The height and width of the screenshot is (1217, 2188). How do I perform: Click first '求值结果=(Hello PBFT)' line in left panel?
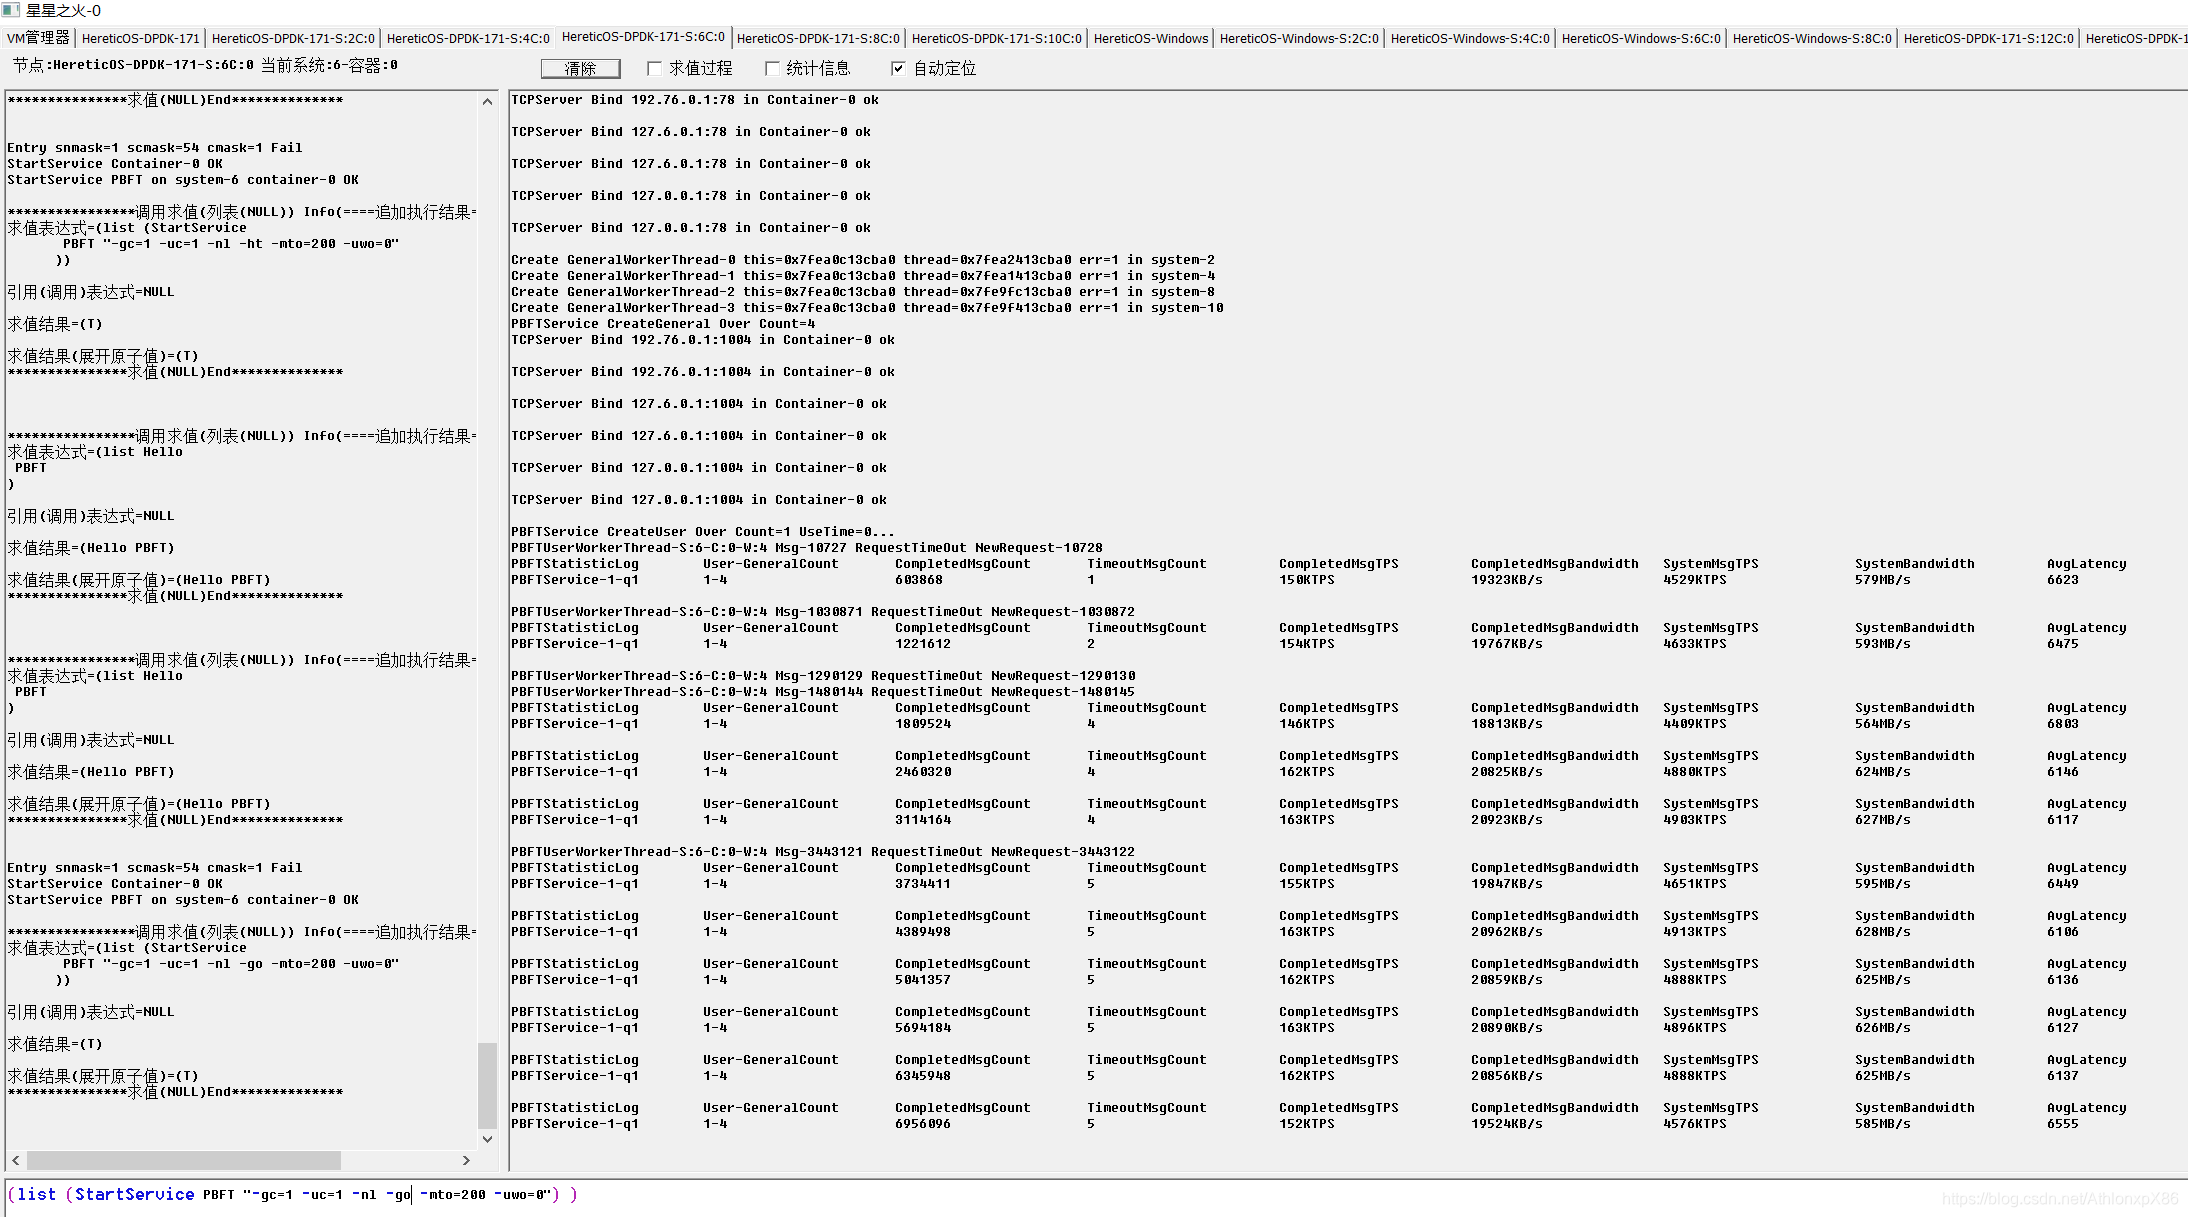91,547
